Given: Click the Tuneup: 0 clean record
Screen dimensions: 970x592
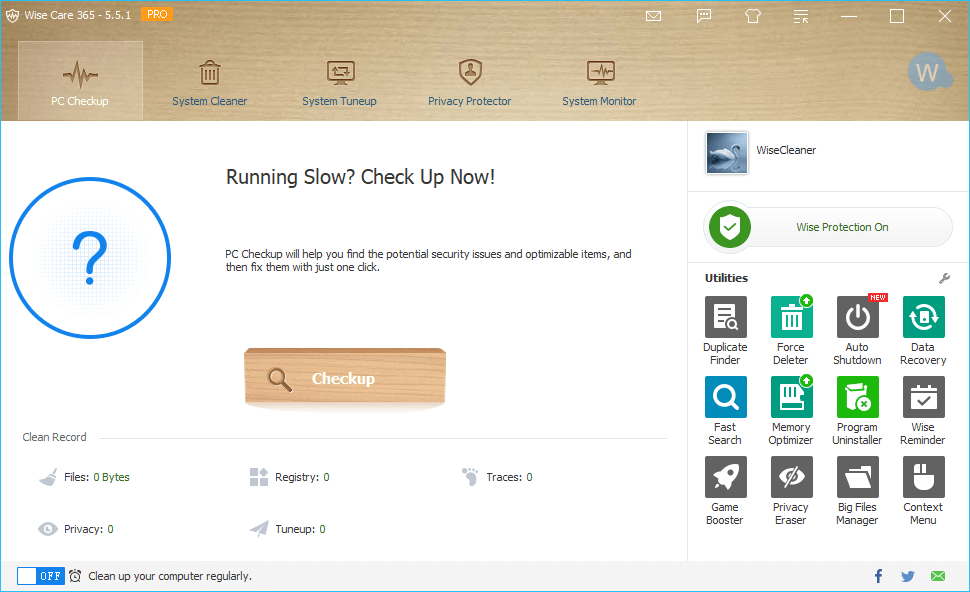Looking at the screenshot, I should tap(288, 529).
